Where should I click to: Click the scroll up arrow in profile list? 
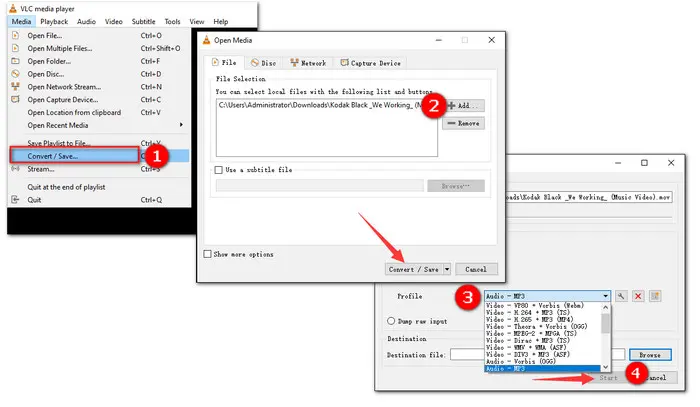click(x=605, y=307)
